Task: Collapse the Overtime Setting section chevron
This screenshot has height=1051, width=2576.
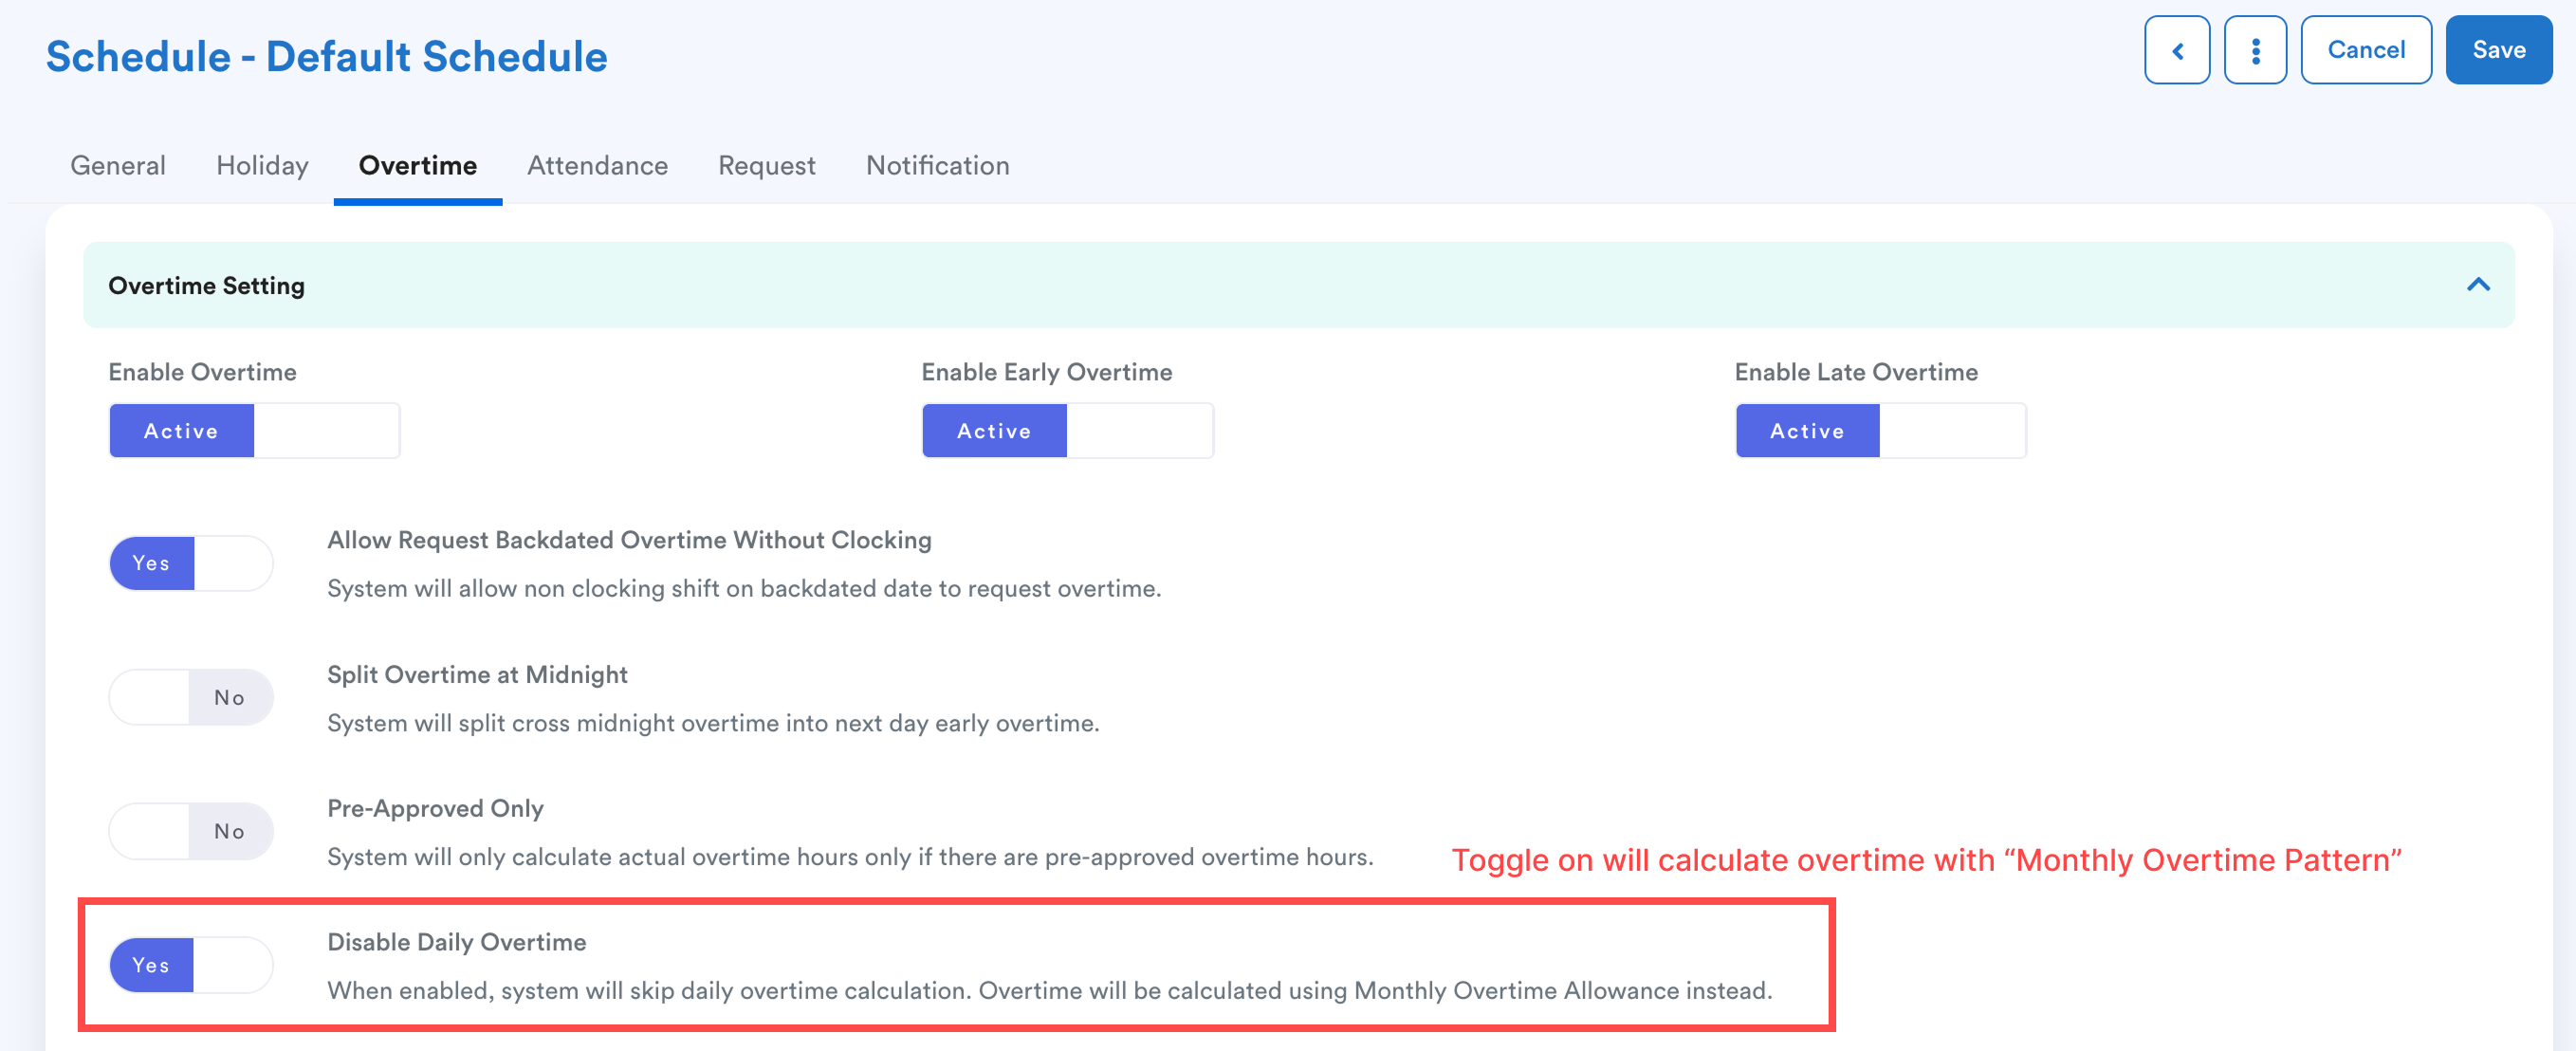Action: pos(2477,285)
